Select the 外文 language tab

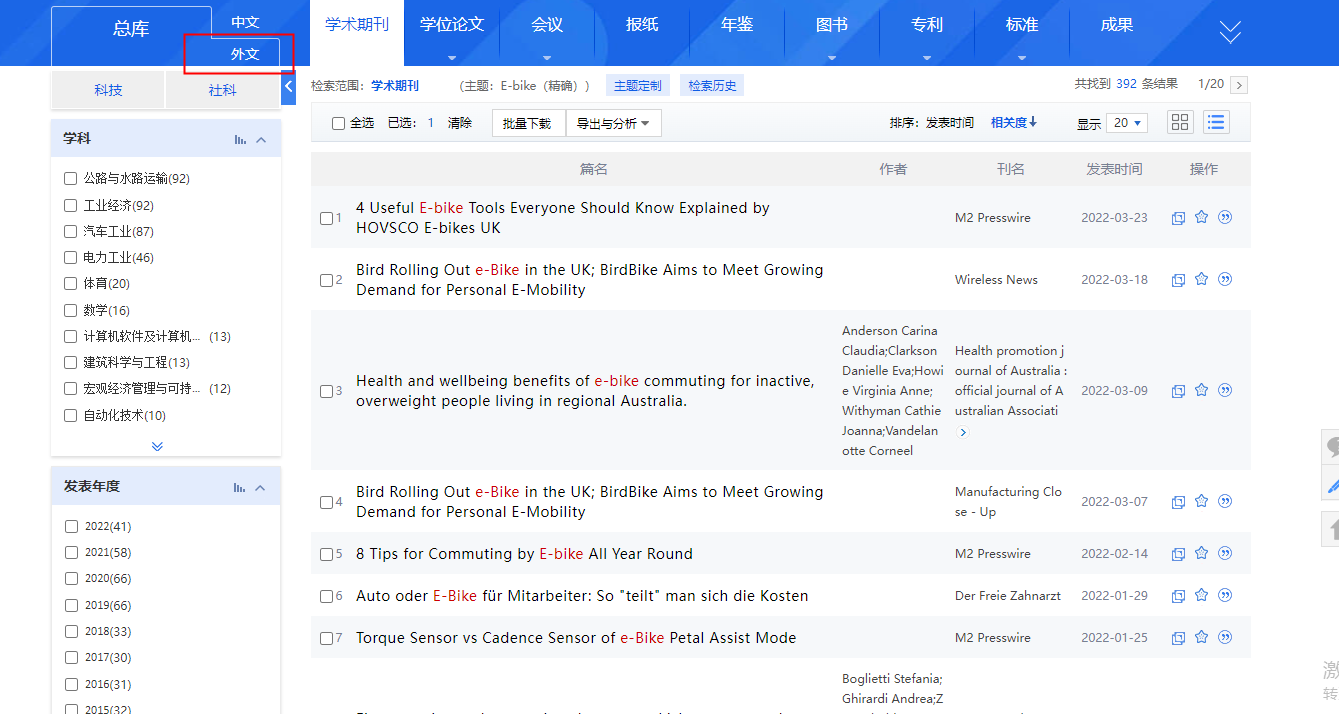245,54
